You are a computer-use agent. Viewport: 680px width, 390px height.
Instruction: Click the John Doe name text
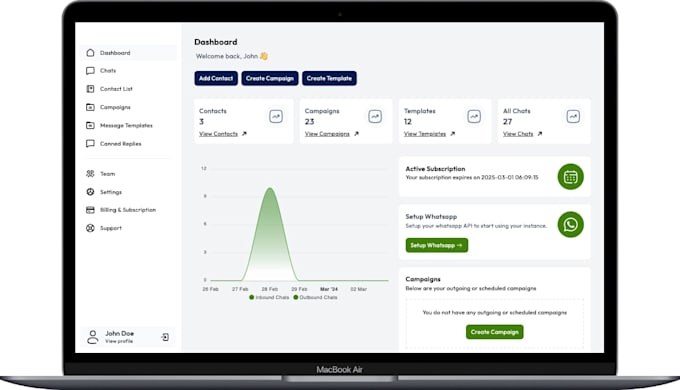coord(120,334)
